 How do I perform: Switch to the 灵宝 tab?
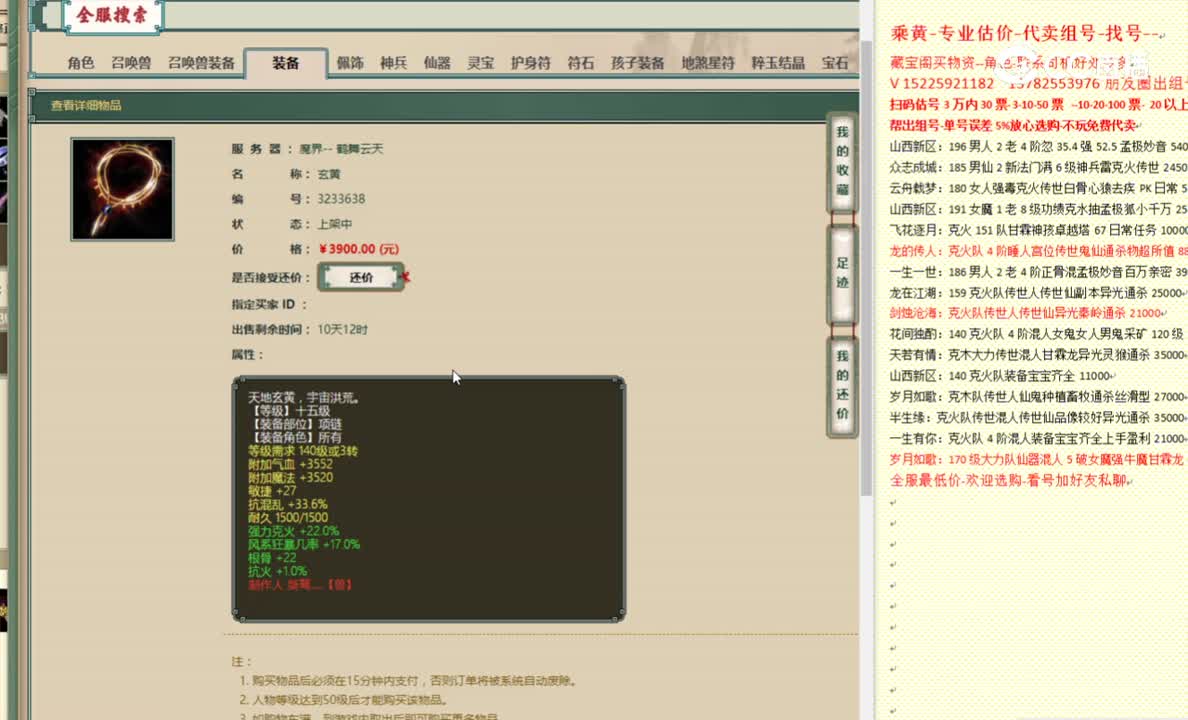click(480, 63)
